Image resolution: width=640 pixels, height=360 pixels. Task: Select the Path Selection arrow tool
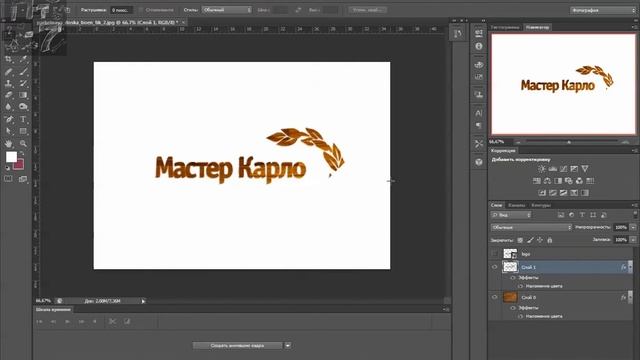coord(8,131)
